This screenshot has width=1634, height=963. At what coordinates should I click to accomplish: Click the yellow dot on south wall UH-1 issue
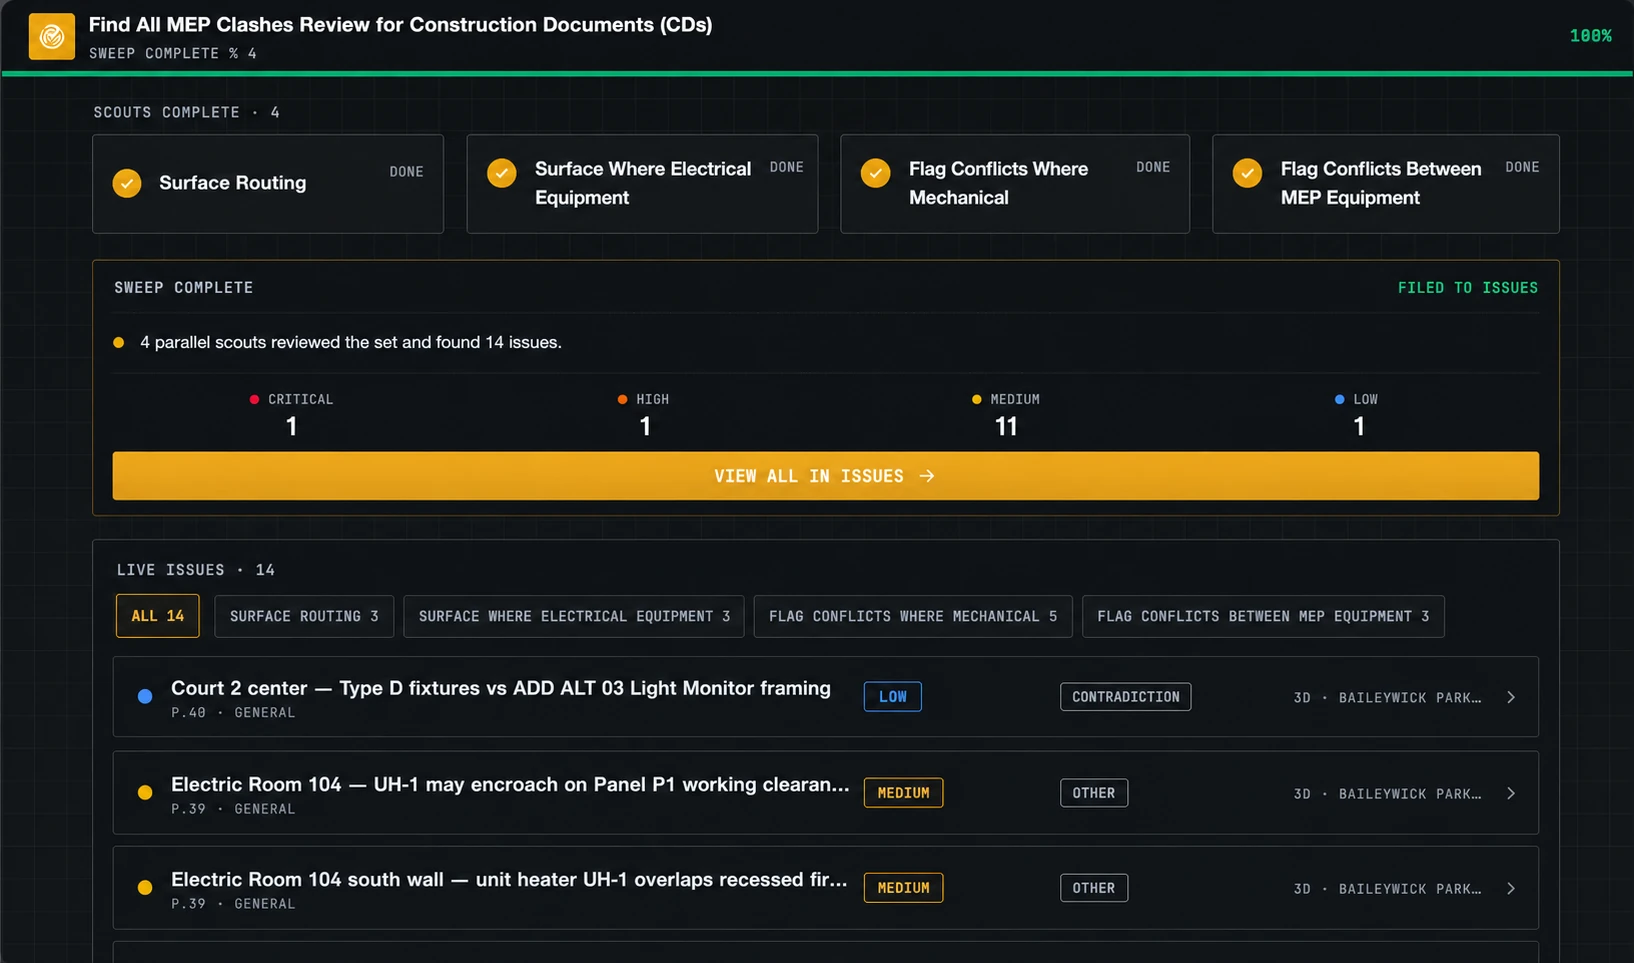click(x=145, y=887)
